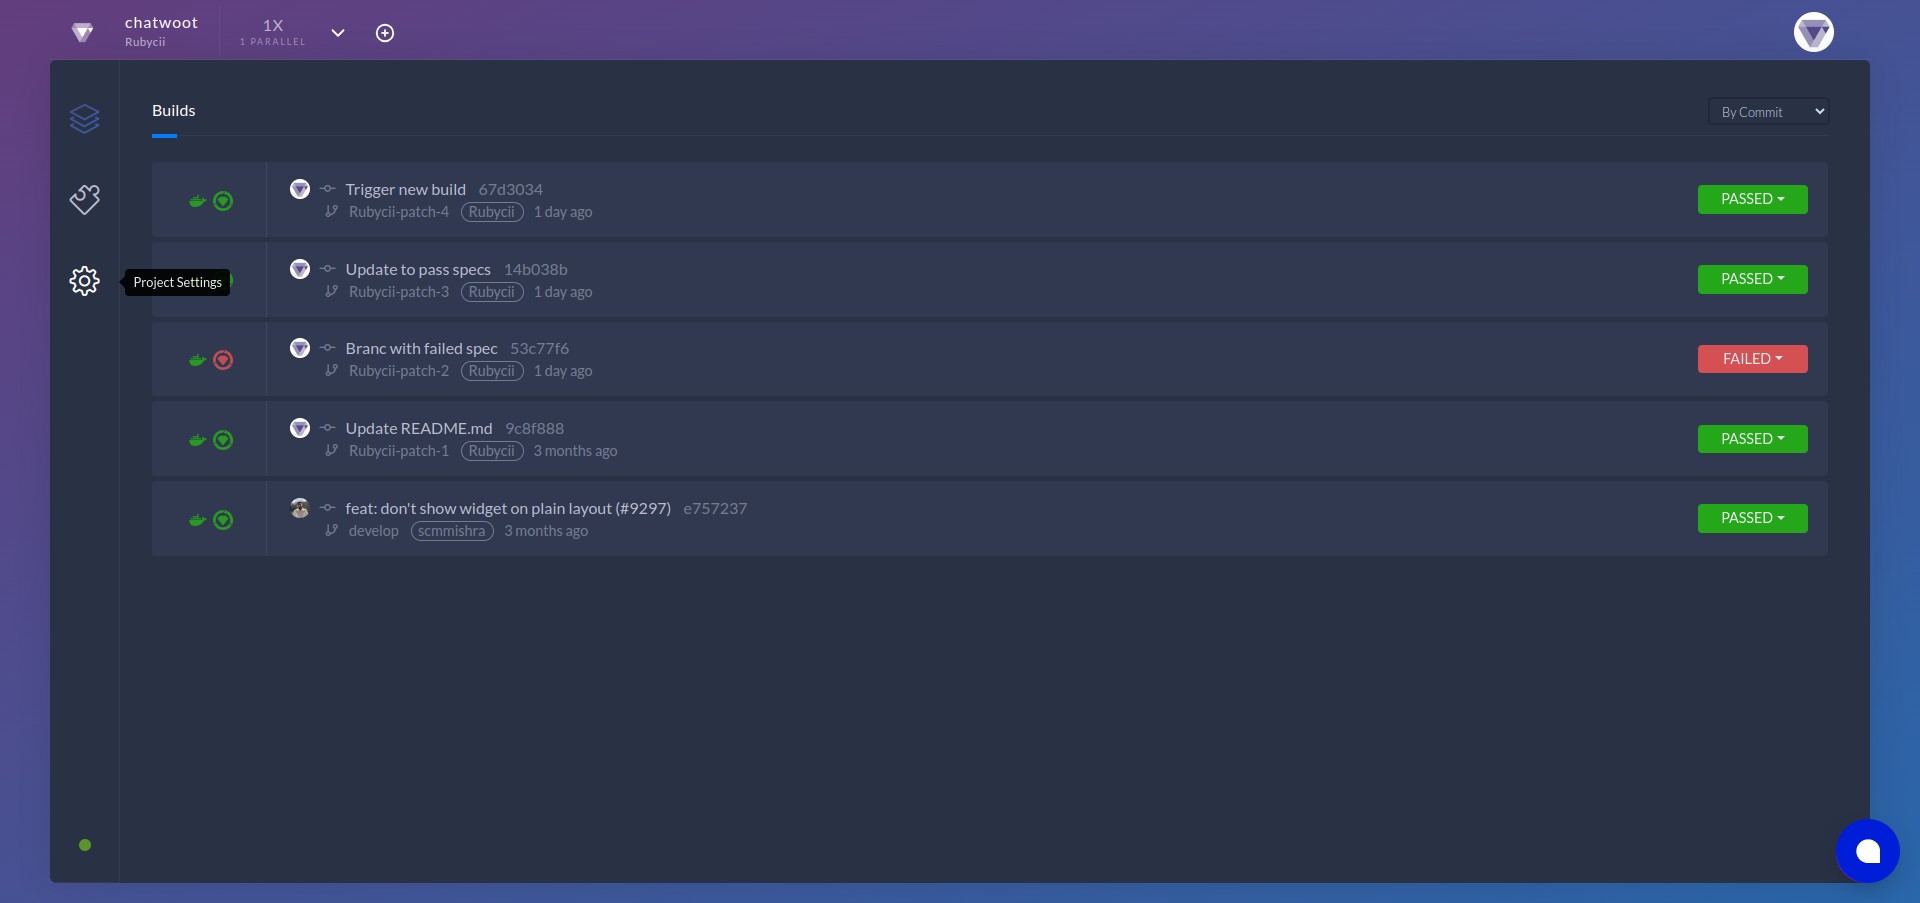
Task: Click the green passed status icon on Update README.md
Action: point(223,440)
